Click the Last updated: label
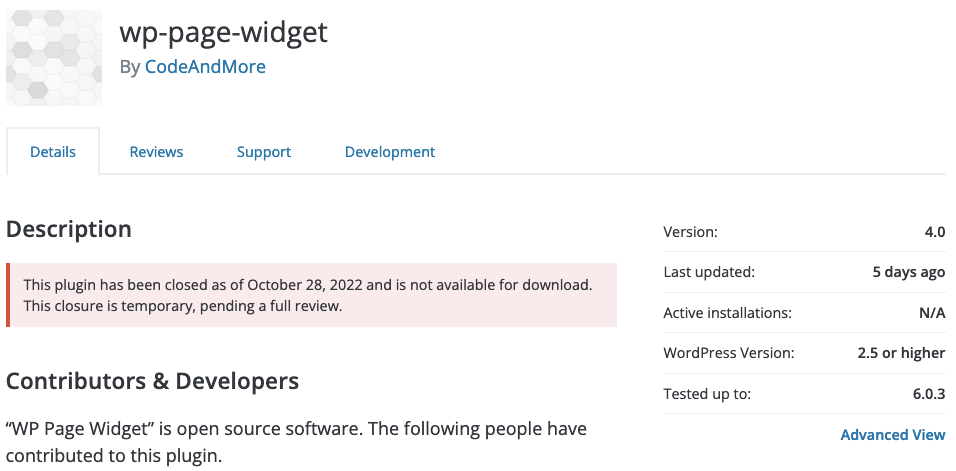This screenshot has height=471, width=956. (709, 272)
